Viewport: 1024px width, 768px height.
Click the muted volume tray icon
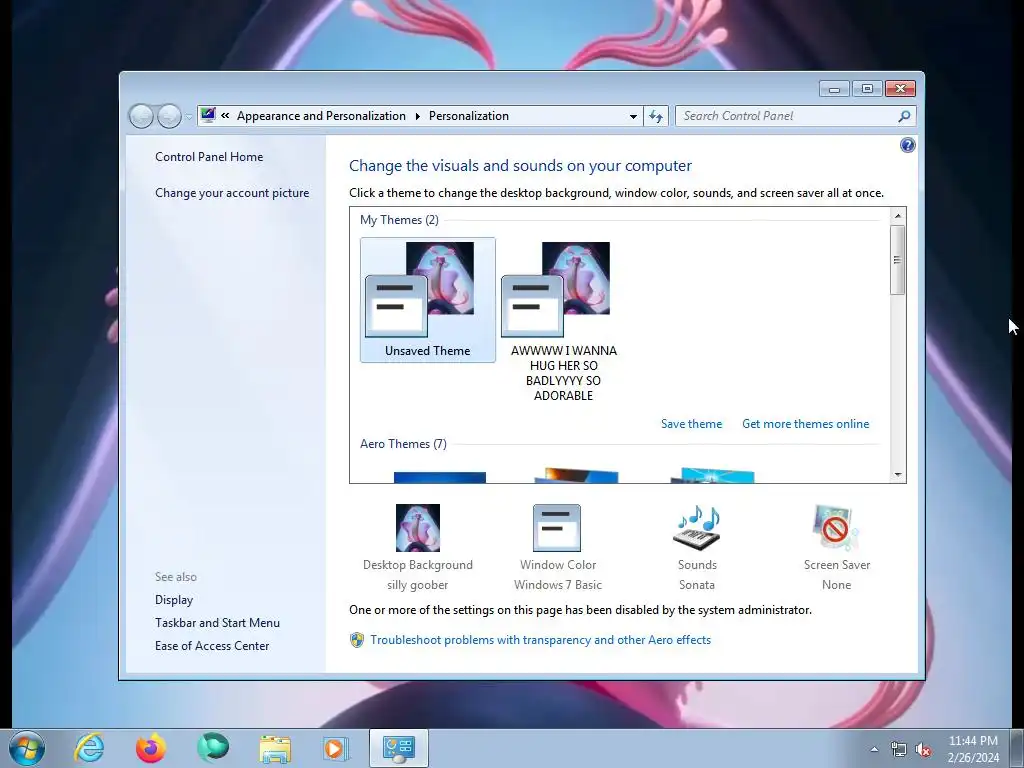(x=924, y=750)
